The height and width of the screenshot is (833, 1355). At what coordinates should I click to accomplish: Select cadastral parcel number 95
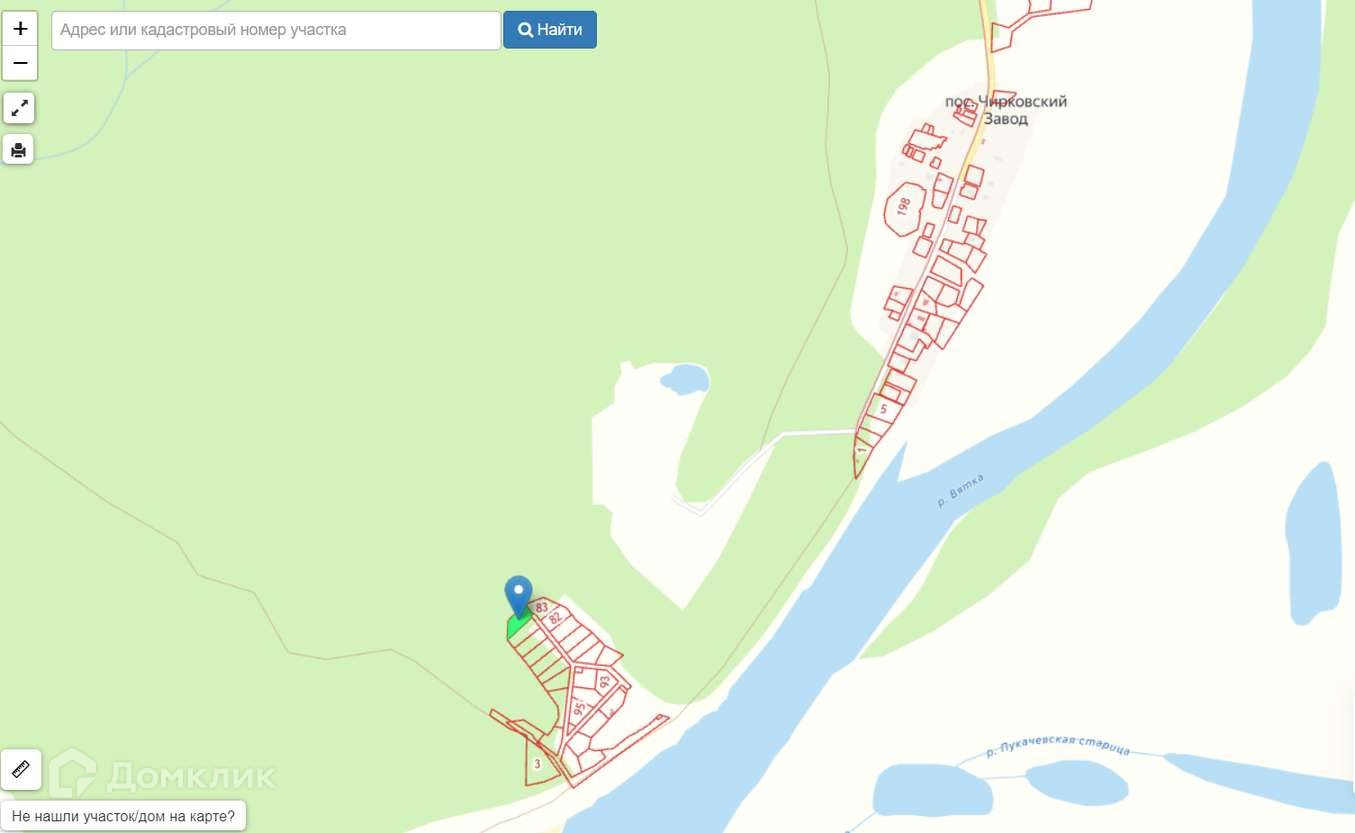(579, 708)
